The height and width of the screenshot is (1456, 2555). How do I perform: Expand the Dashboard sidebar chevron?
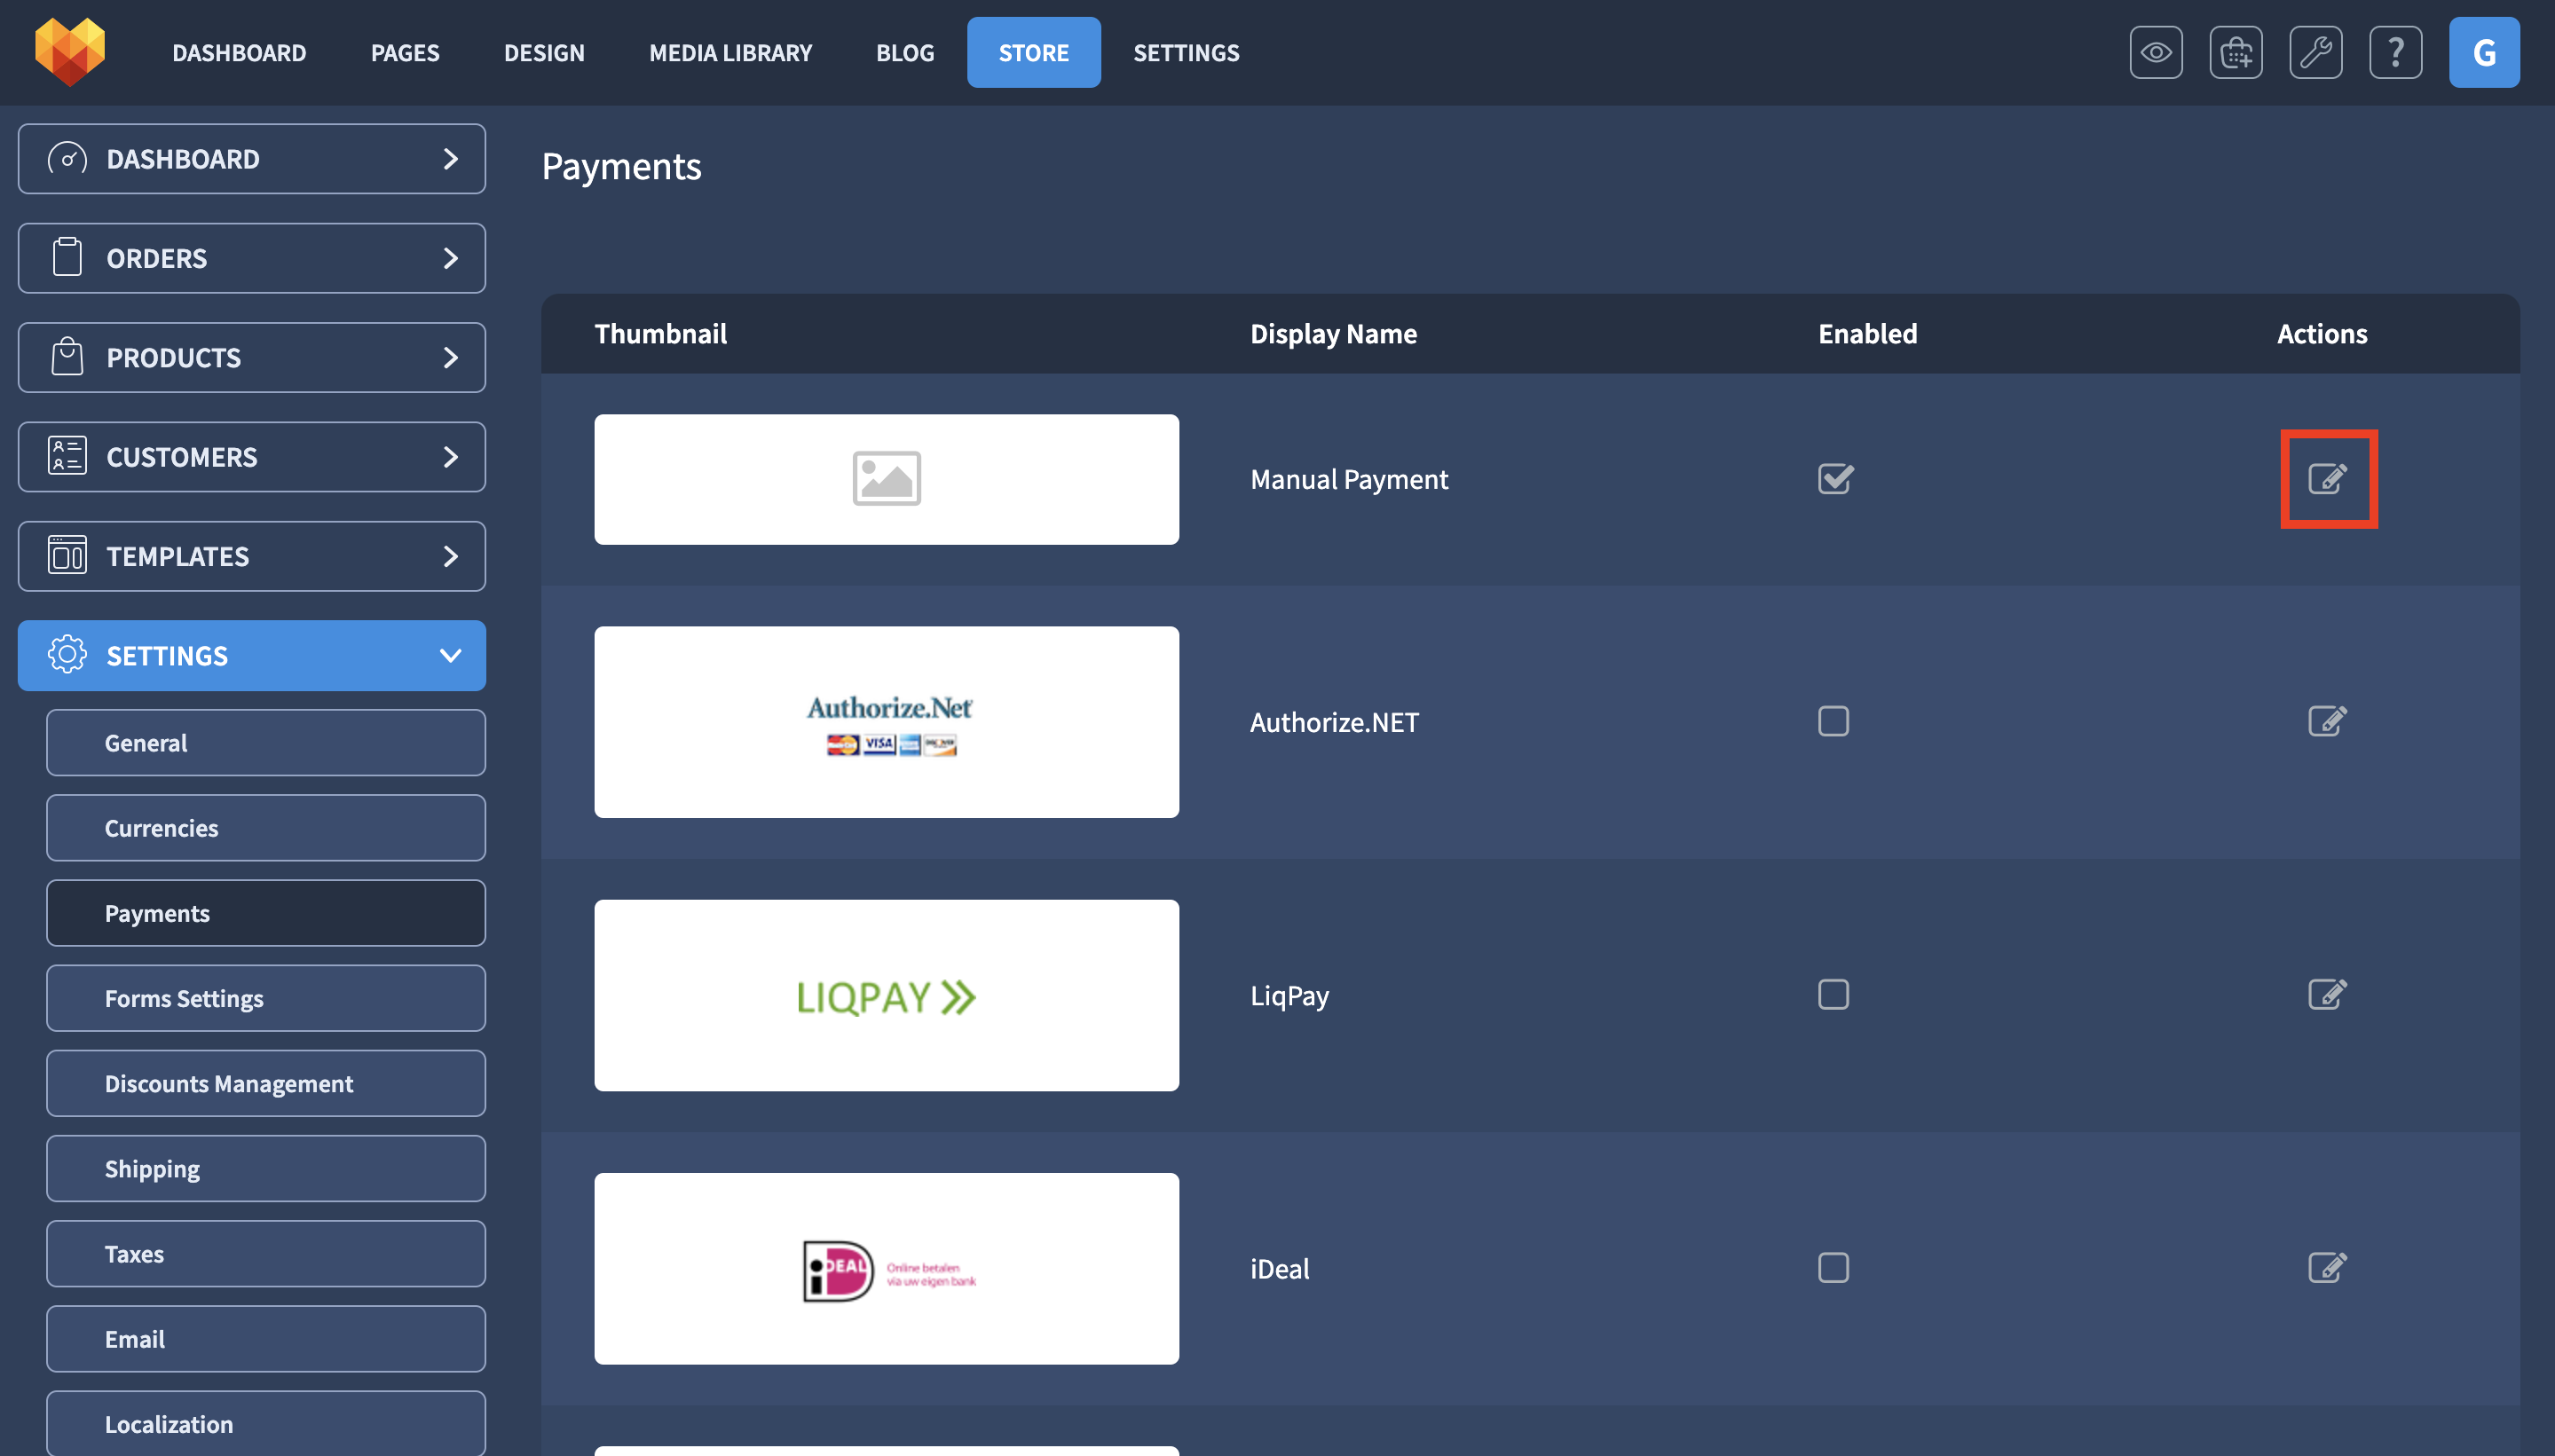[451, 159]
